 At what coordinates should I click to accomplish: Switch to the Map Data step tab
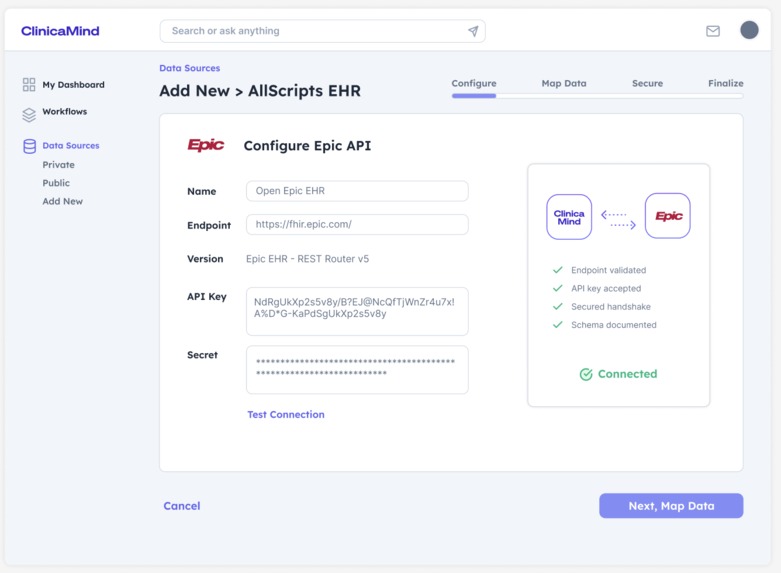click(564, 83)
